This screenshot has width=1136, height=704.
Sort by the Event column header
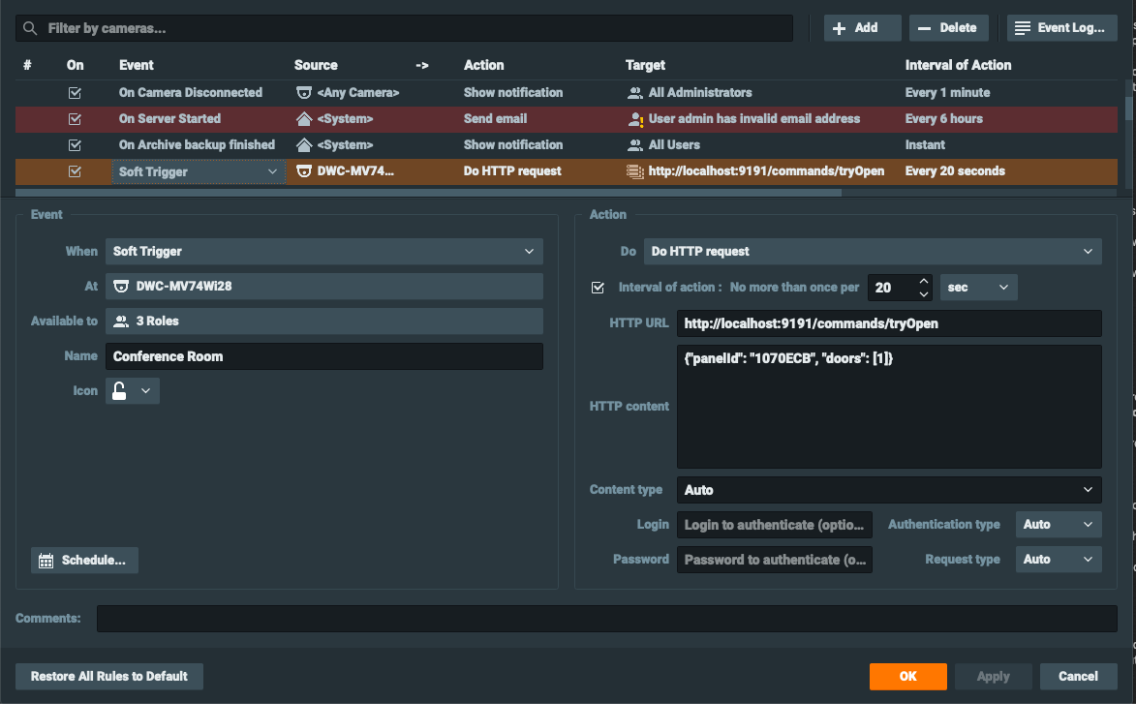(136, 65)
